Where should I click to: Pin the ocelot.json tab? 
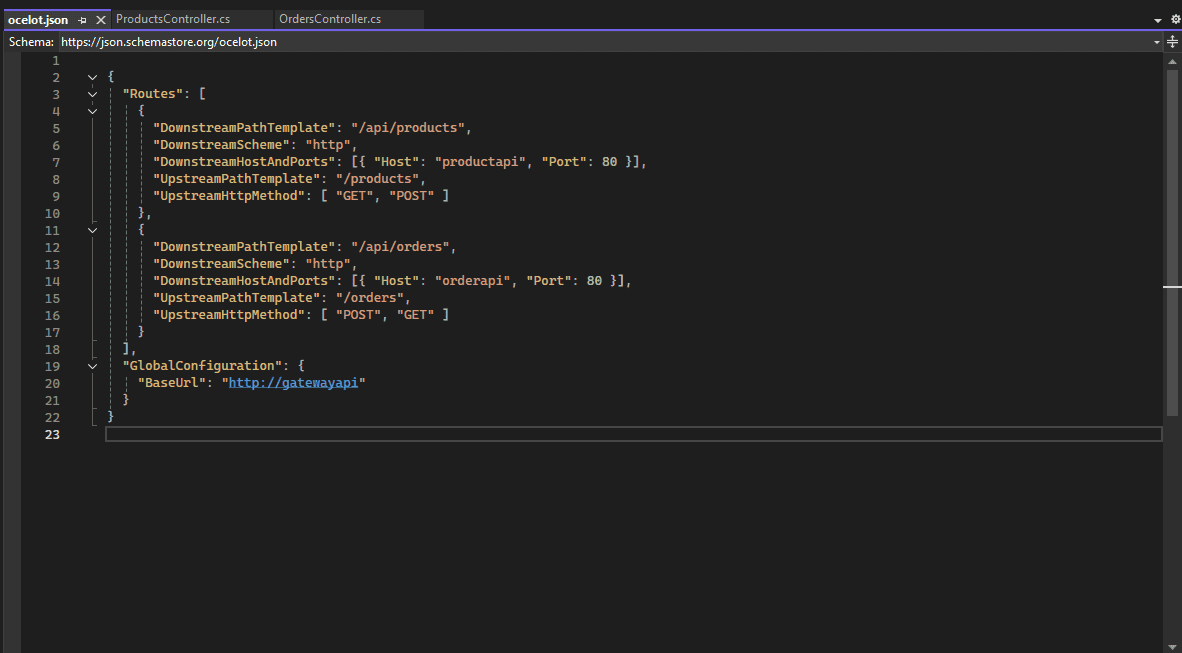tap(83, 20)
